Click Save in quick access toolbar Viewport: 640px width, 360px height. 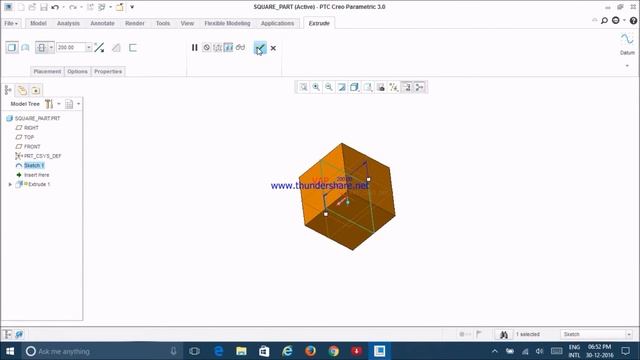click(44, 7)
